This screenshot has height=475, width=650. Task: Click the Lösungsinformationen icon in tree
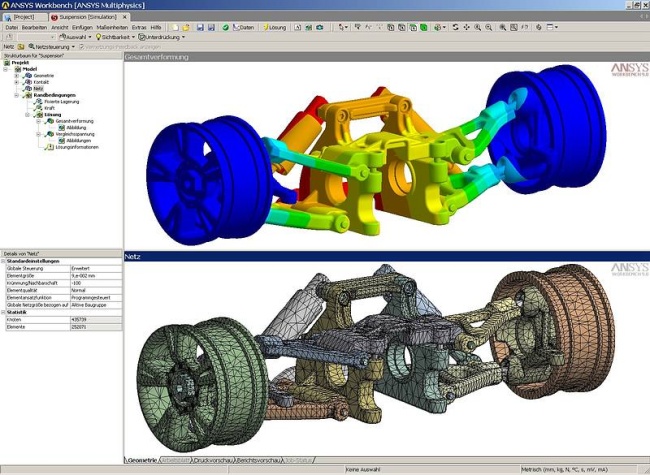[x=49, y=147]
